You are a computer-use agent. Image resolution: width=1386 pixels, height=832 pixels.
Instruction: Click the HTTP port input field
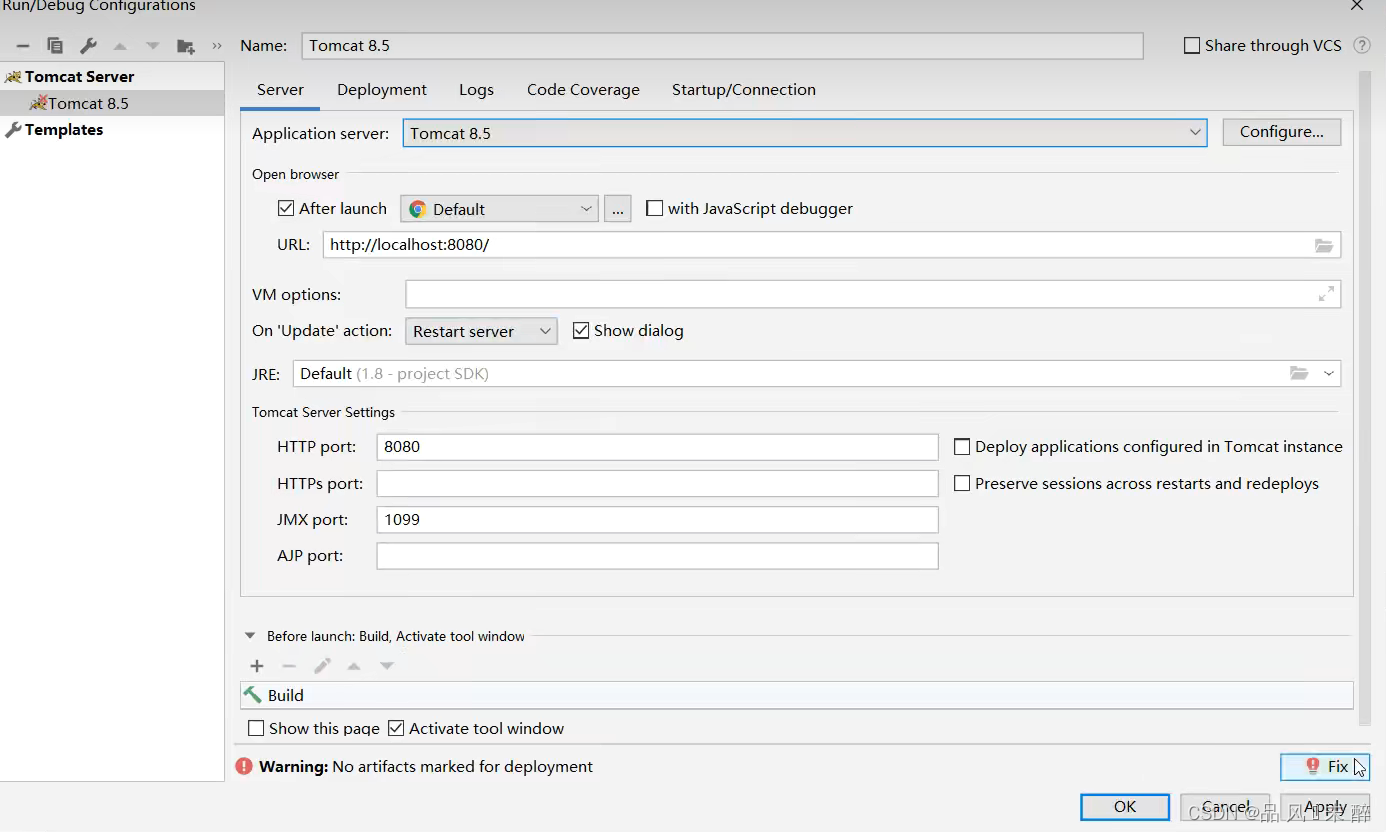657,447
